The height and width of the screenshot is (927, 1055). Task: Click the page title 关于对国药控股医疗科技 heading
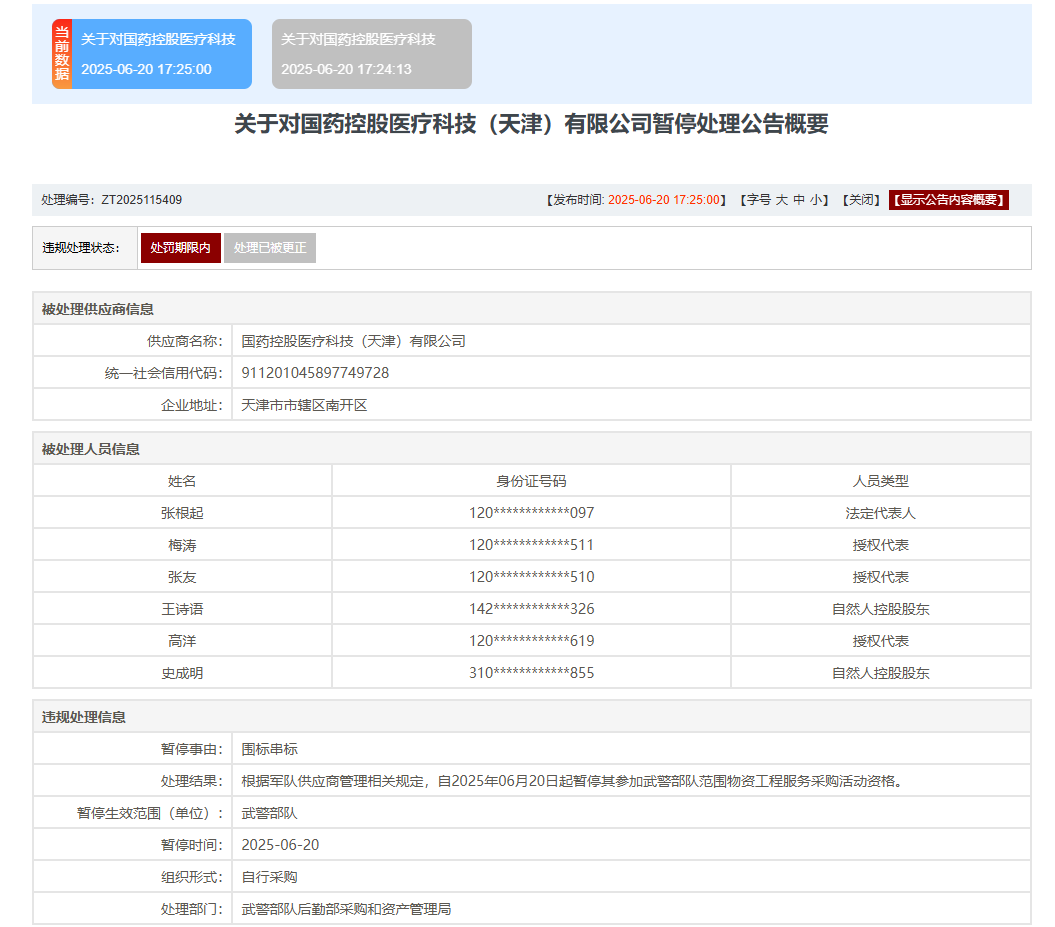pyautogui.click(x=532, y=124)
